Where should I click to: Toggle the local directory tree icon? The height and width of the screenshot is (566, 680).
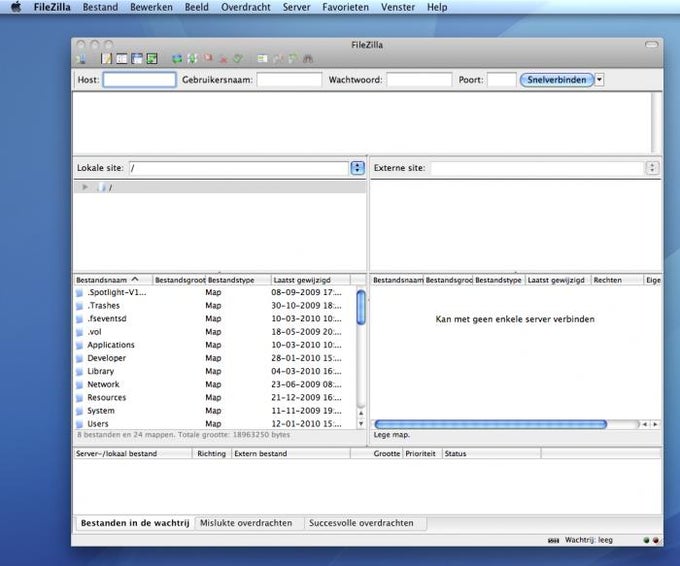[x=122, y=59]
